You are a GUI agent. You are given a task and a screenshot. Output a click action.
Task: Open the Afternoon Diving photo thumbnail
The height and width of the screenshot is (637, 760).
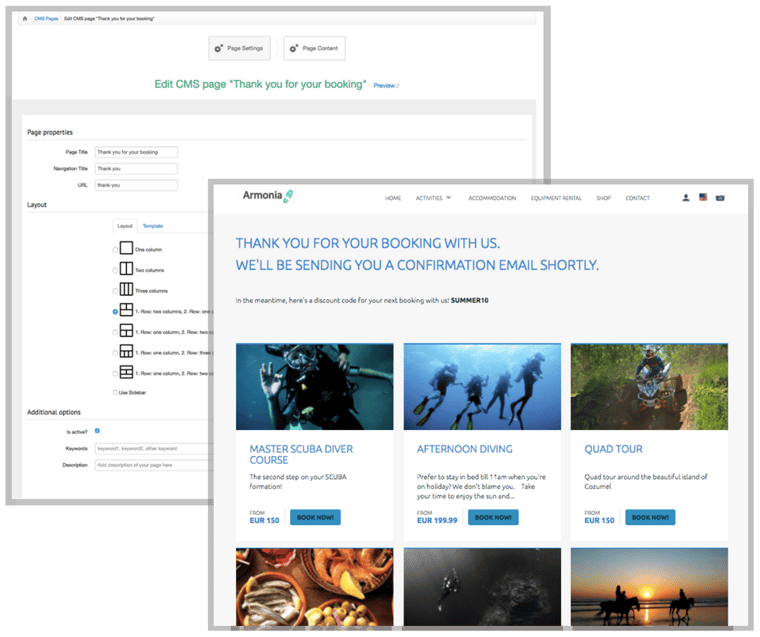[482, 387]
